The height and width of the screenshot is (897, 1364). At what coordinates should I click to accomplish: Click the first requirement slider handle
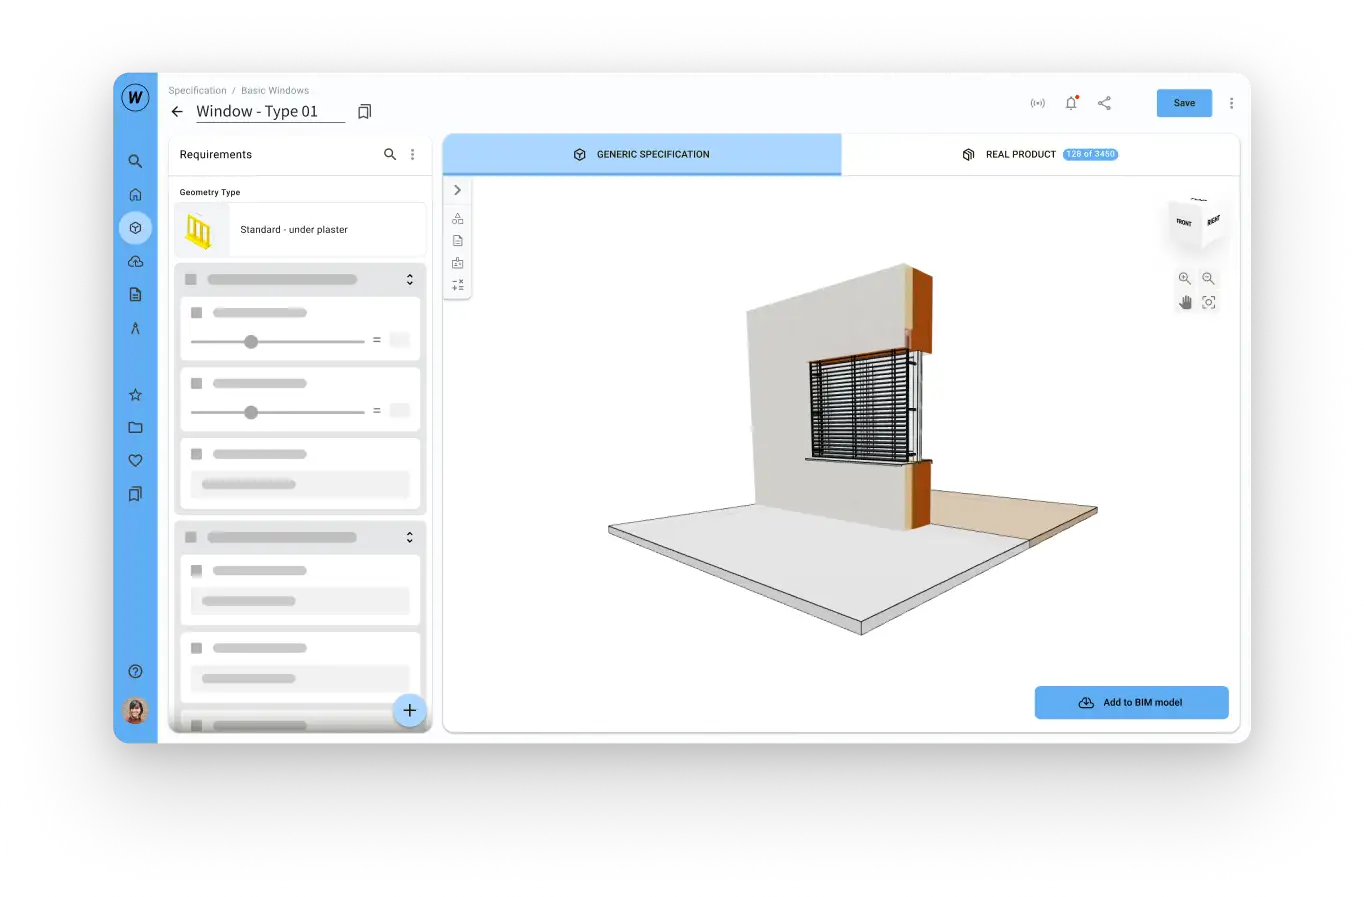point(251,342)
